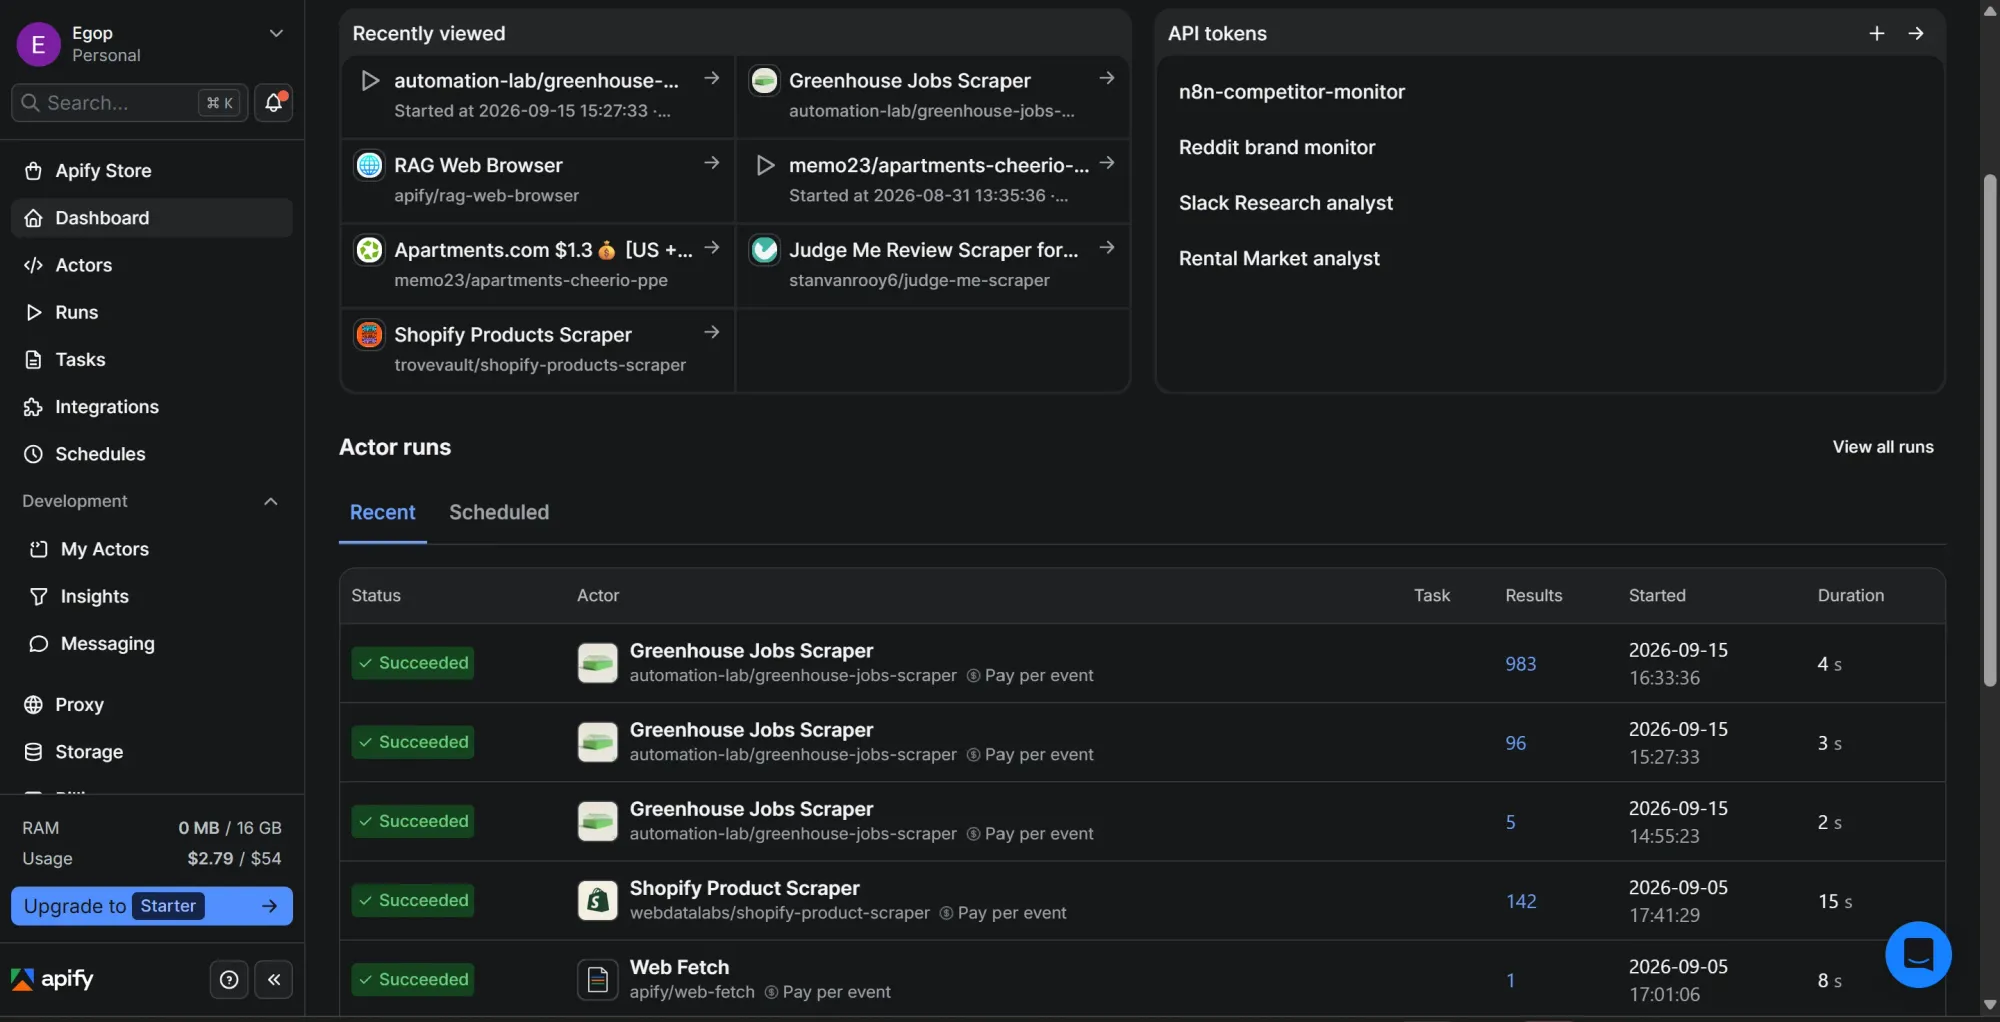The height and width of the screenshot is (1022, 2000).
Task: Click the page vertical scrollbar
Action: pyautogui.click(x=1989, y=430)
